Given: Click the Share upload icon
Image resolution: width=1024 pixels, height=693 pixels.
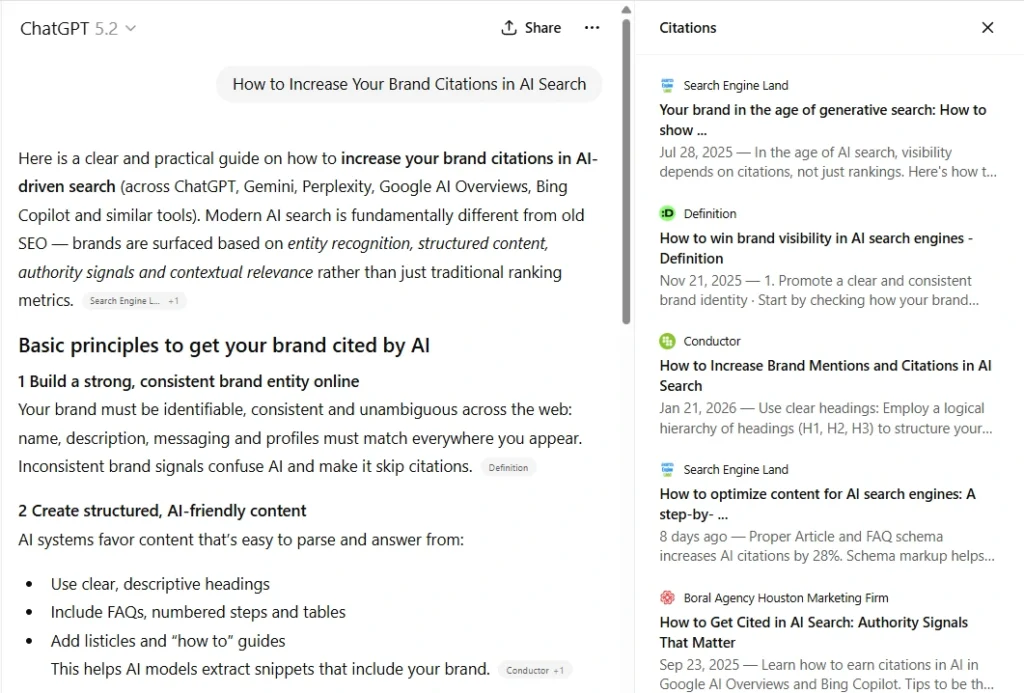Looking at the screenshot, I should click(509, 28).
